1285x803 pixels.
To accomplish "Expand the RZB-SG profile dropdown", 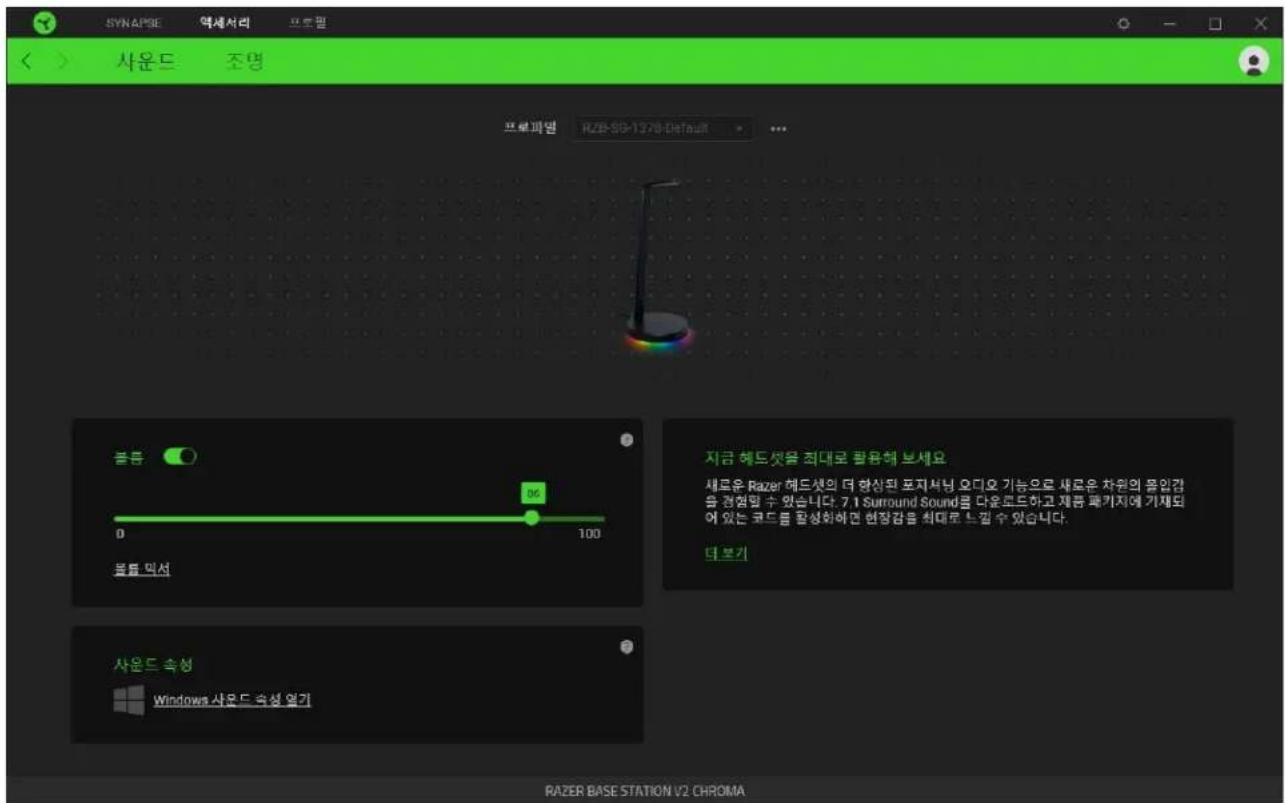I will coord(664,128).
